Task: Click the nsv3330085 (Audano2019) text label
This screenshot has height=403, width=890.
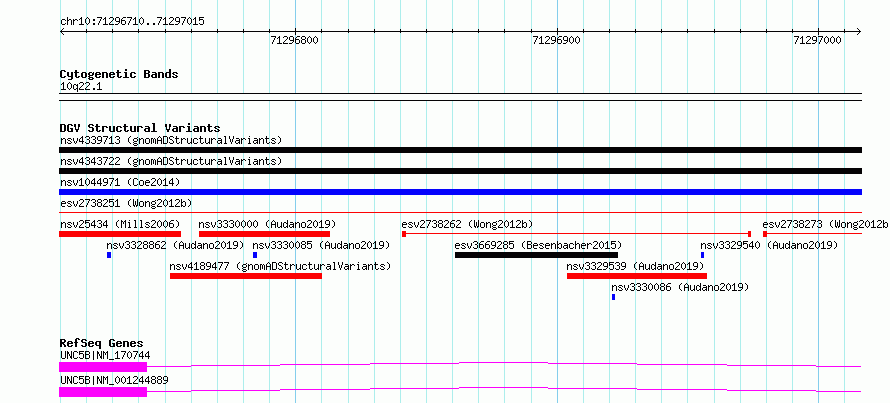Action: point(321,245)
